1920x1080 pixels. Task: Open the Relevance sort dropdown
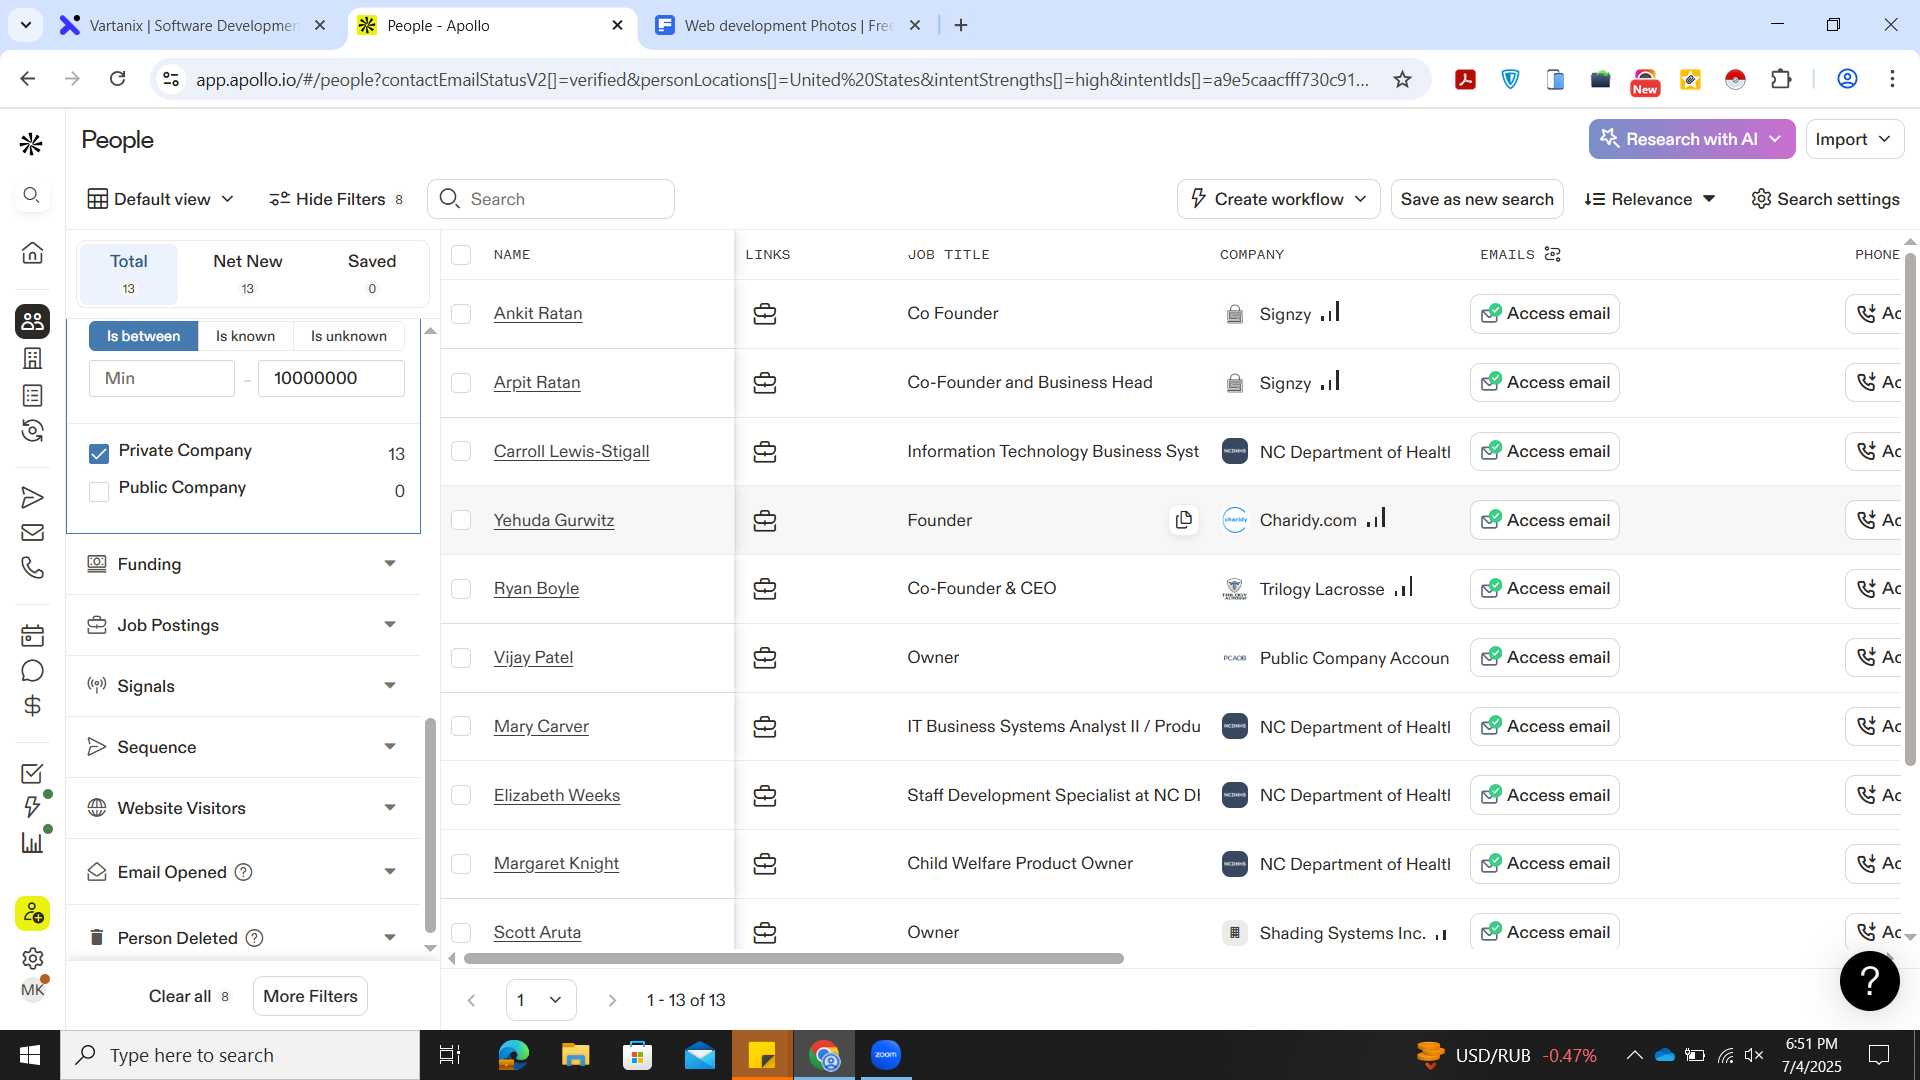point(1651,199)
